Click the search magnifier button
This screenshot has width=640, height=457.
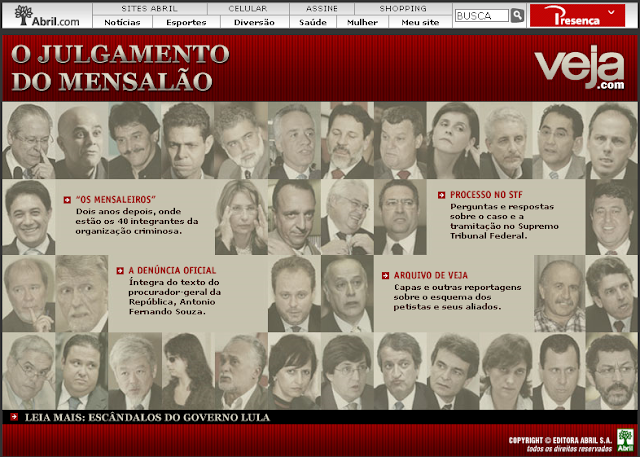point(517,16)
